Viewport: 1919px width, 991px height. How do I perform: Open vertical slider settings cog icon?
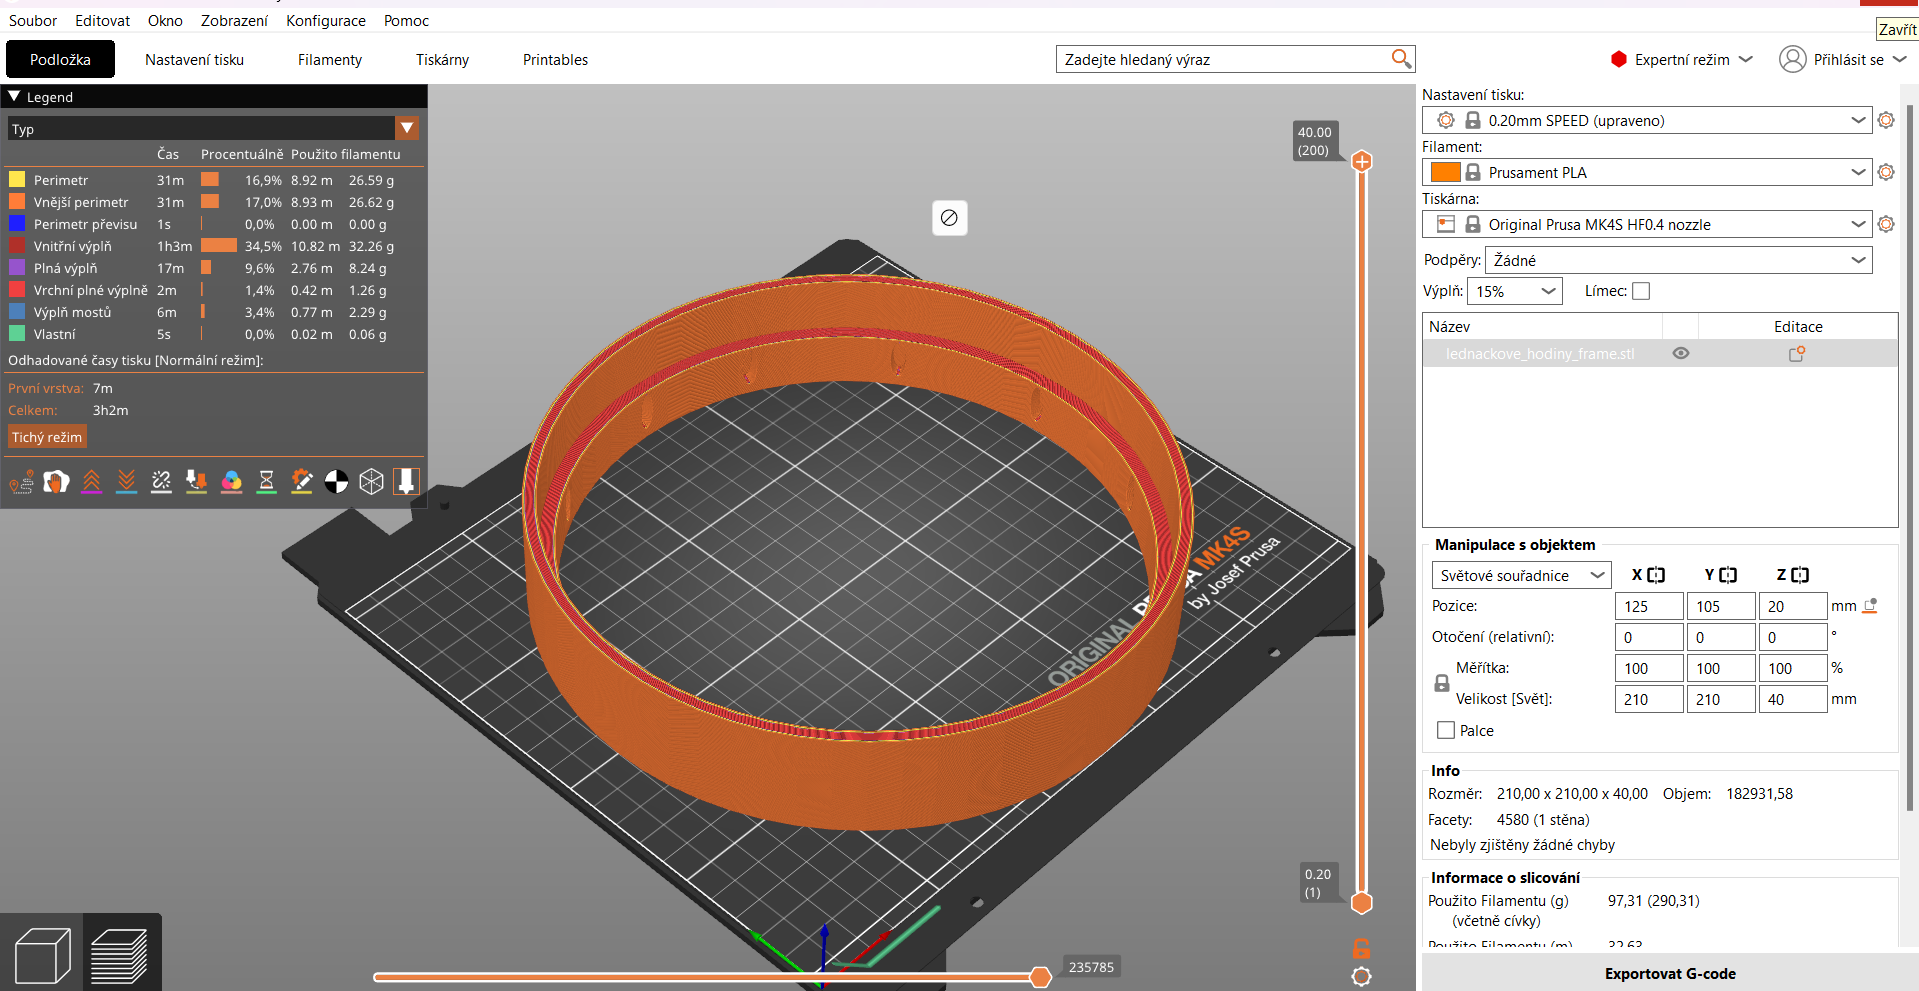1361,976
